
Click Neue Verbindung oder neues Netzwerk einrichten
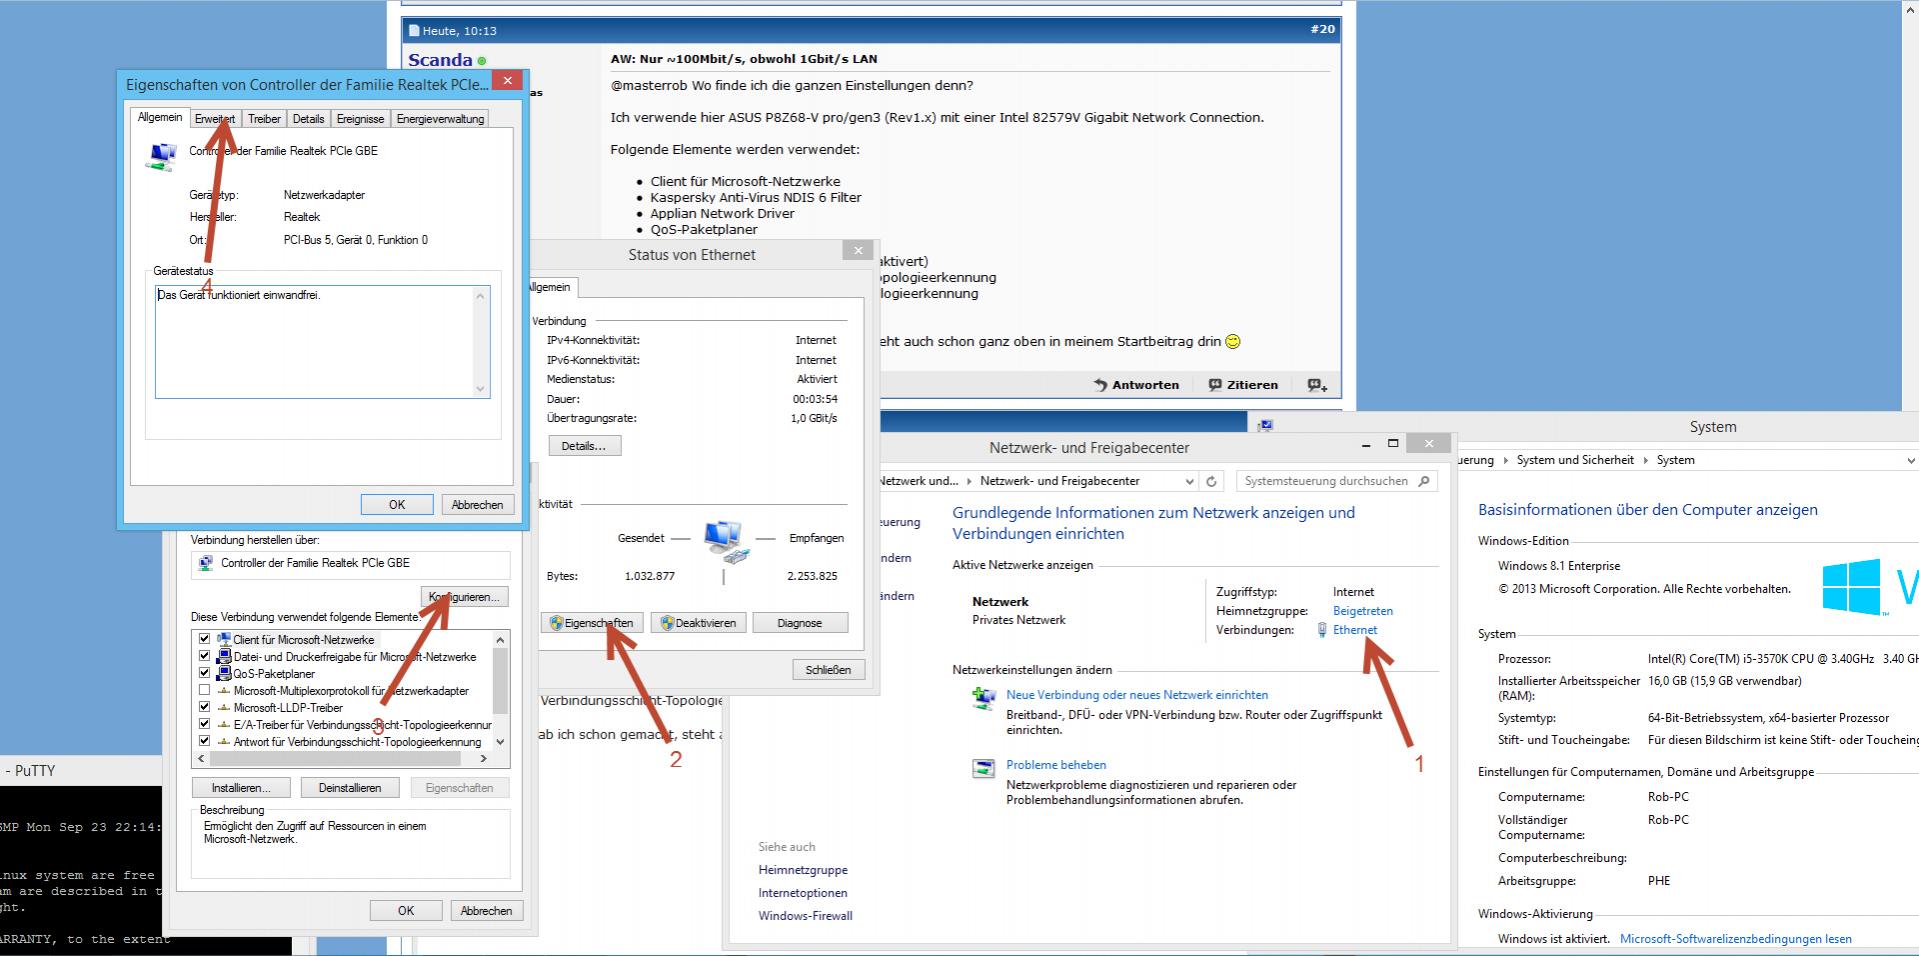click(1137, 695)
